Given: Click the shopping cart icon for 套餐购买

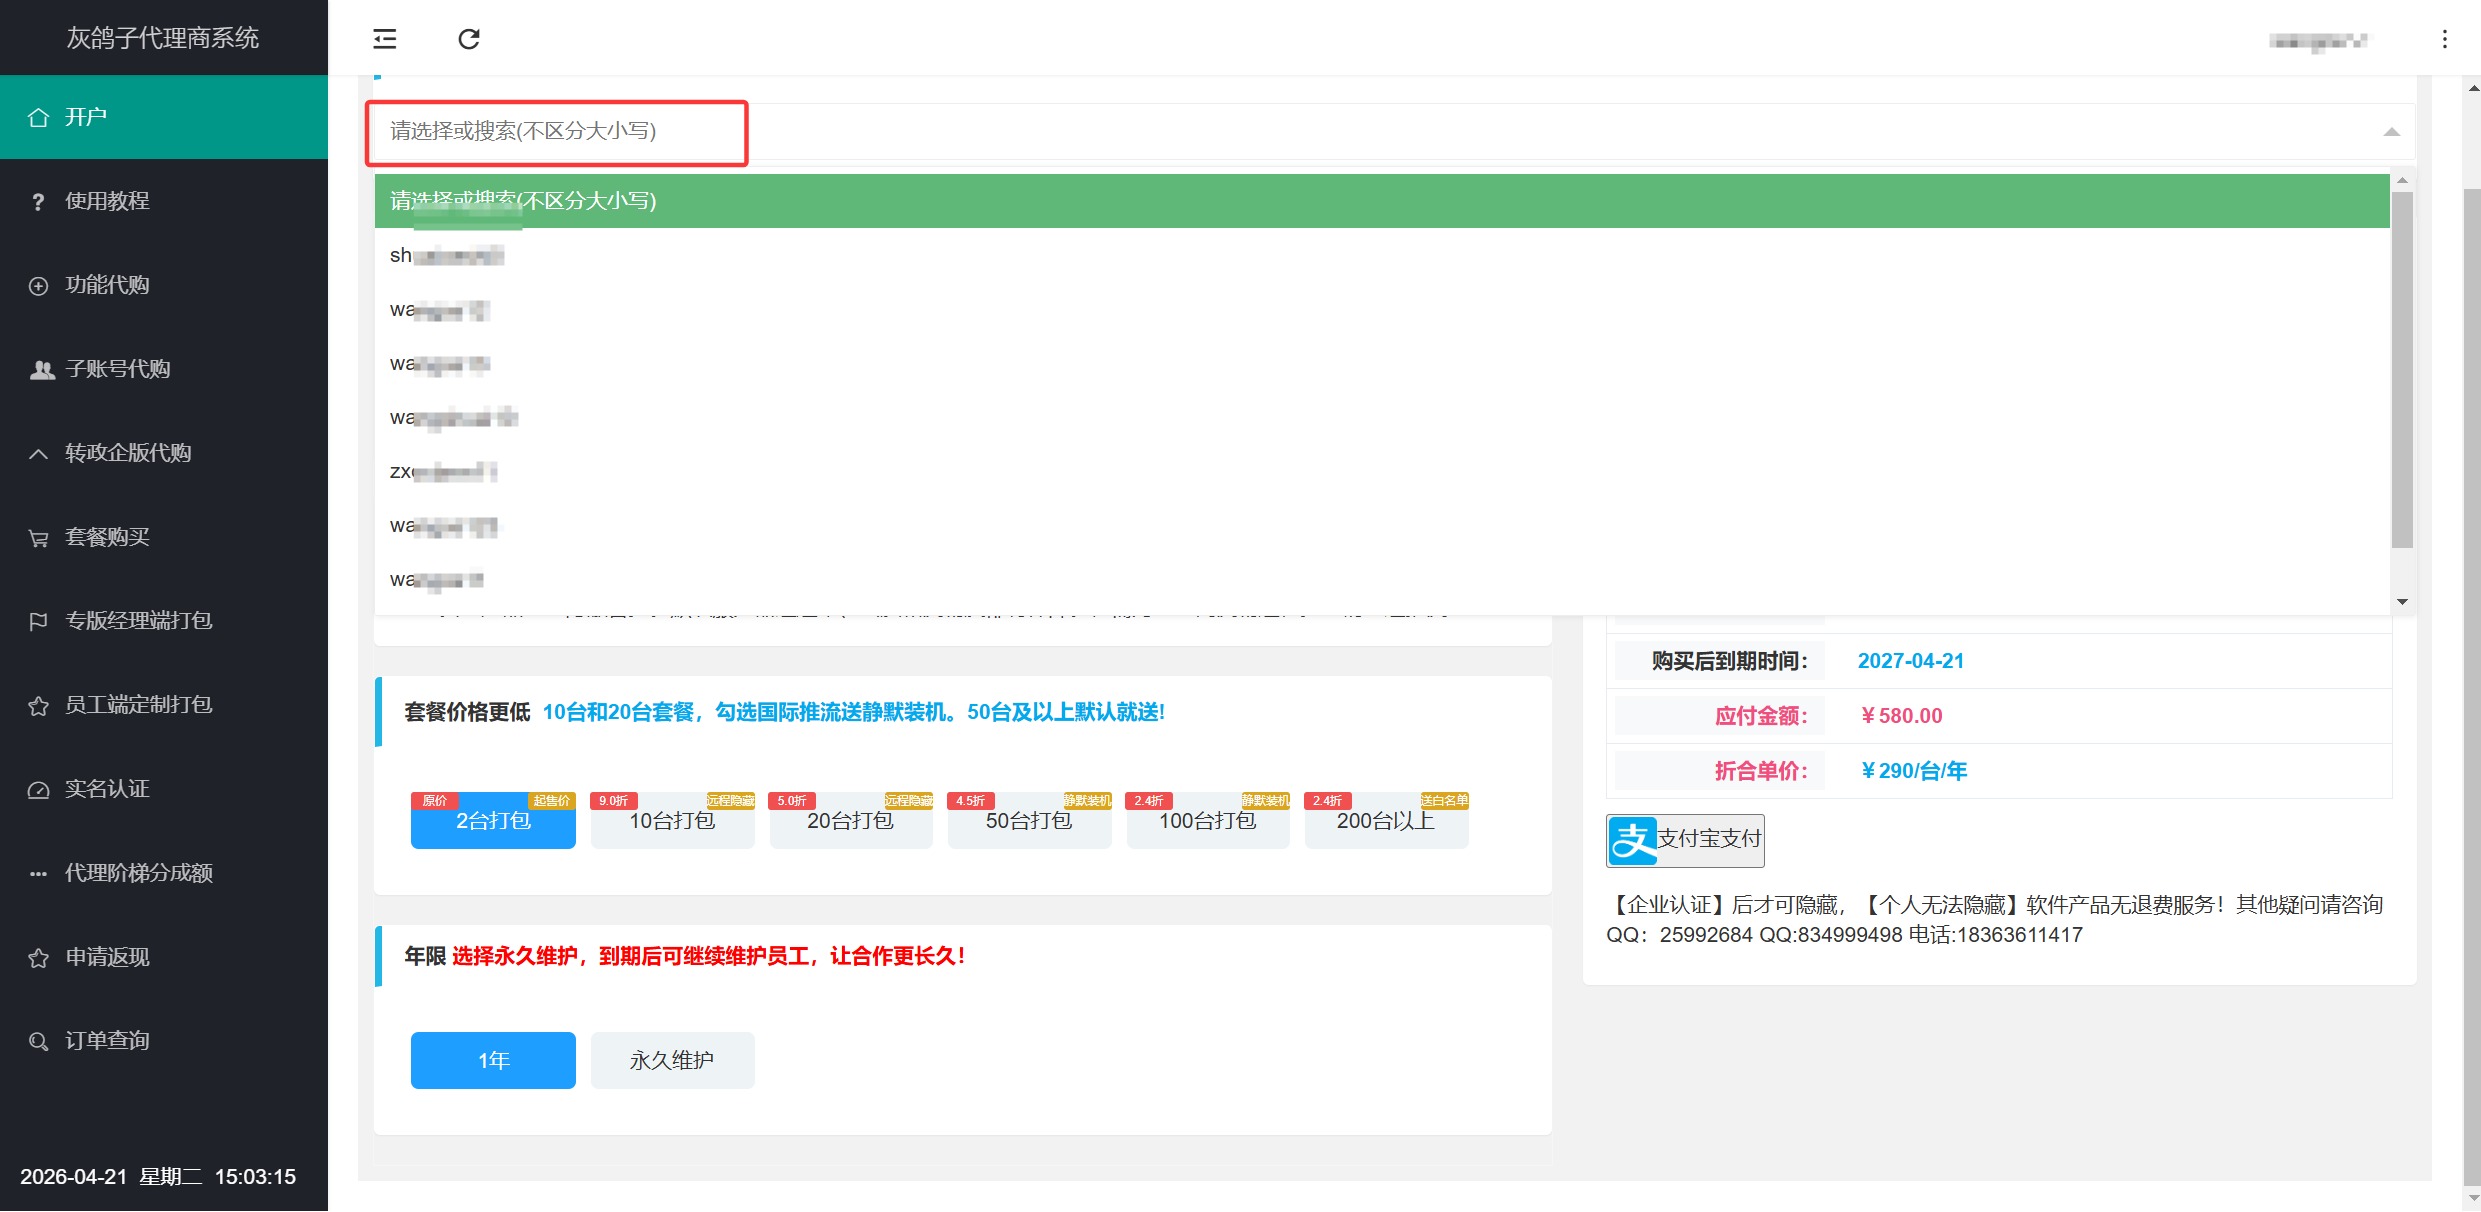Looking at the screenshot, I should coord(38,538).
